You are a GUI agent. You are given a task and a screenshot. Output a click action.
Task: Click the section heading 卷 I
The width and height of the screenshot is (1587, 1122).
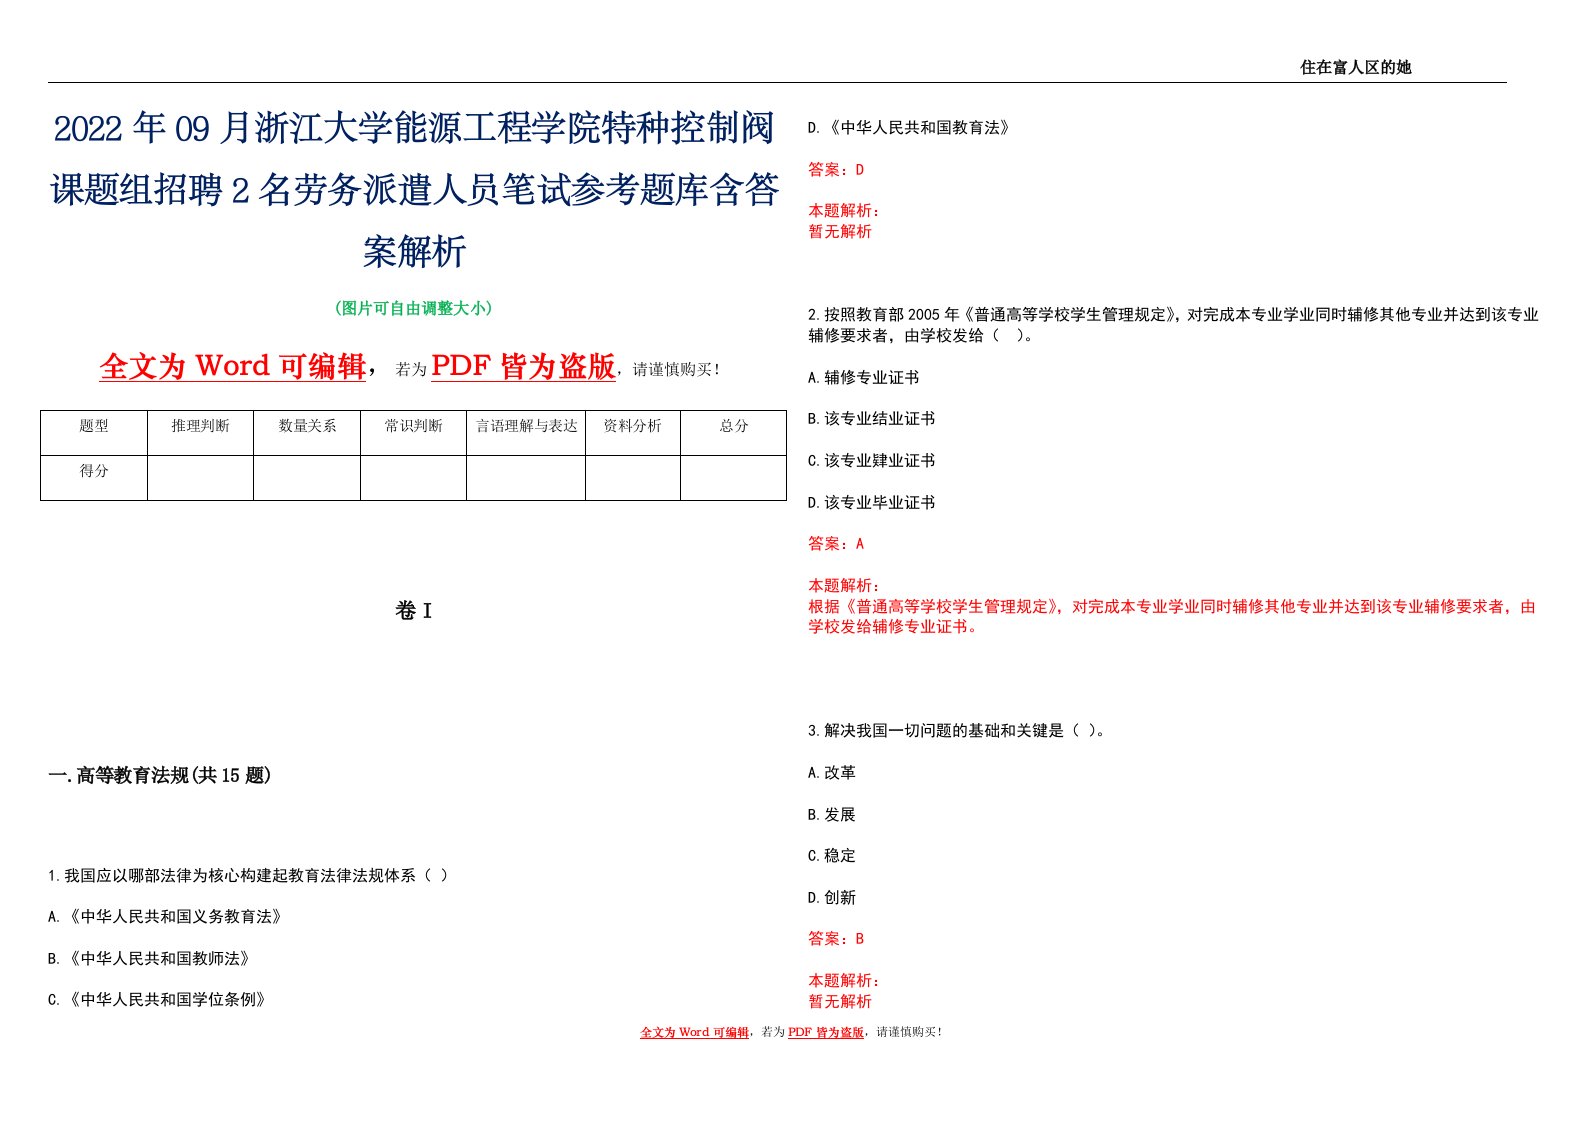tap(413, 611)
